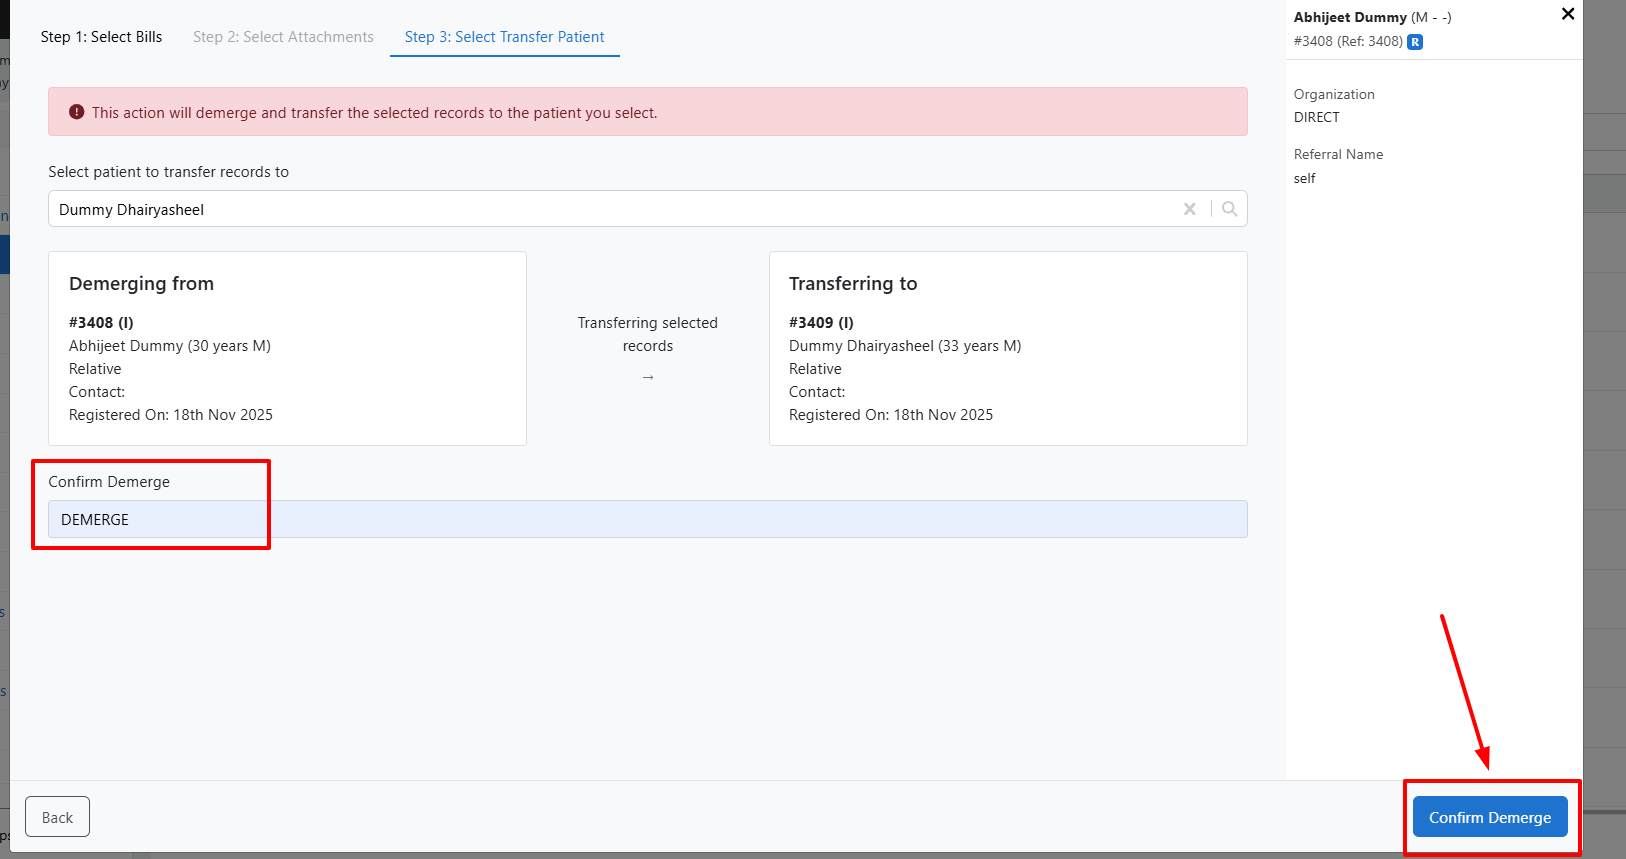Select the '#3409 (I)' patient ID text
This screenshot has width=1626, height=859.
pos(821,322)
